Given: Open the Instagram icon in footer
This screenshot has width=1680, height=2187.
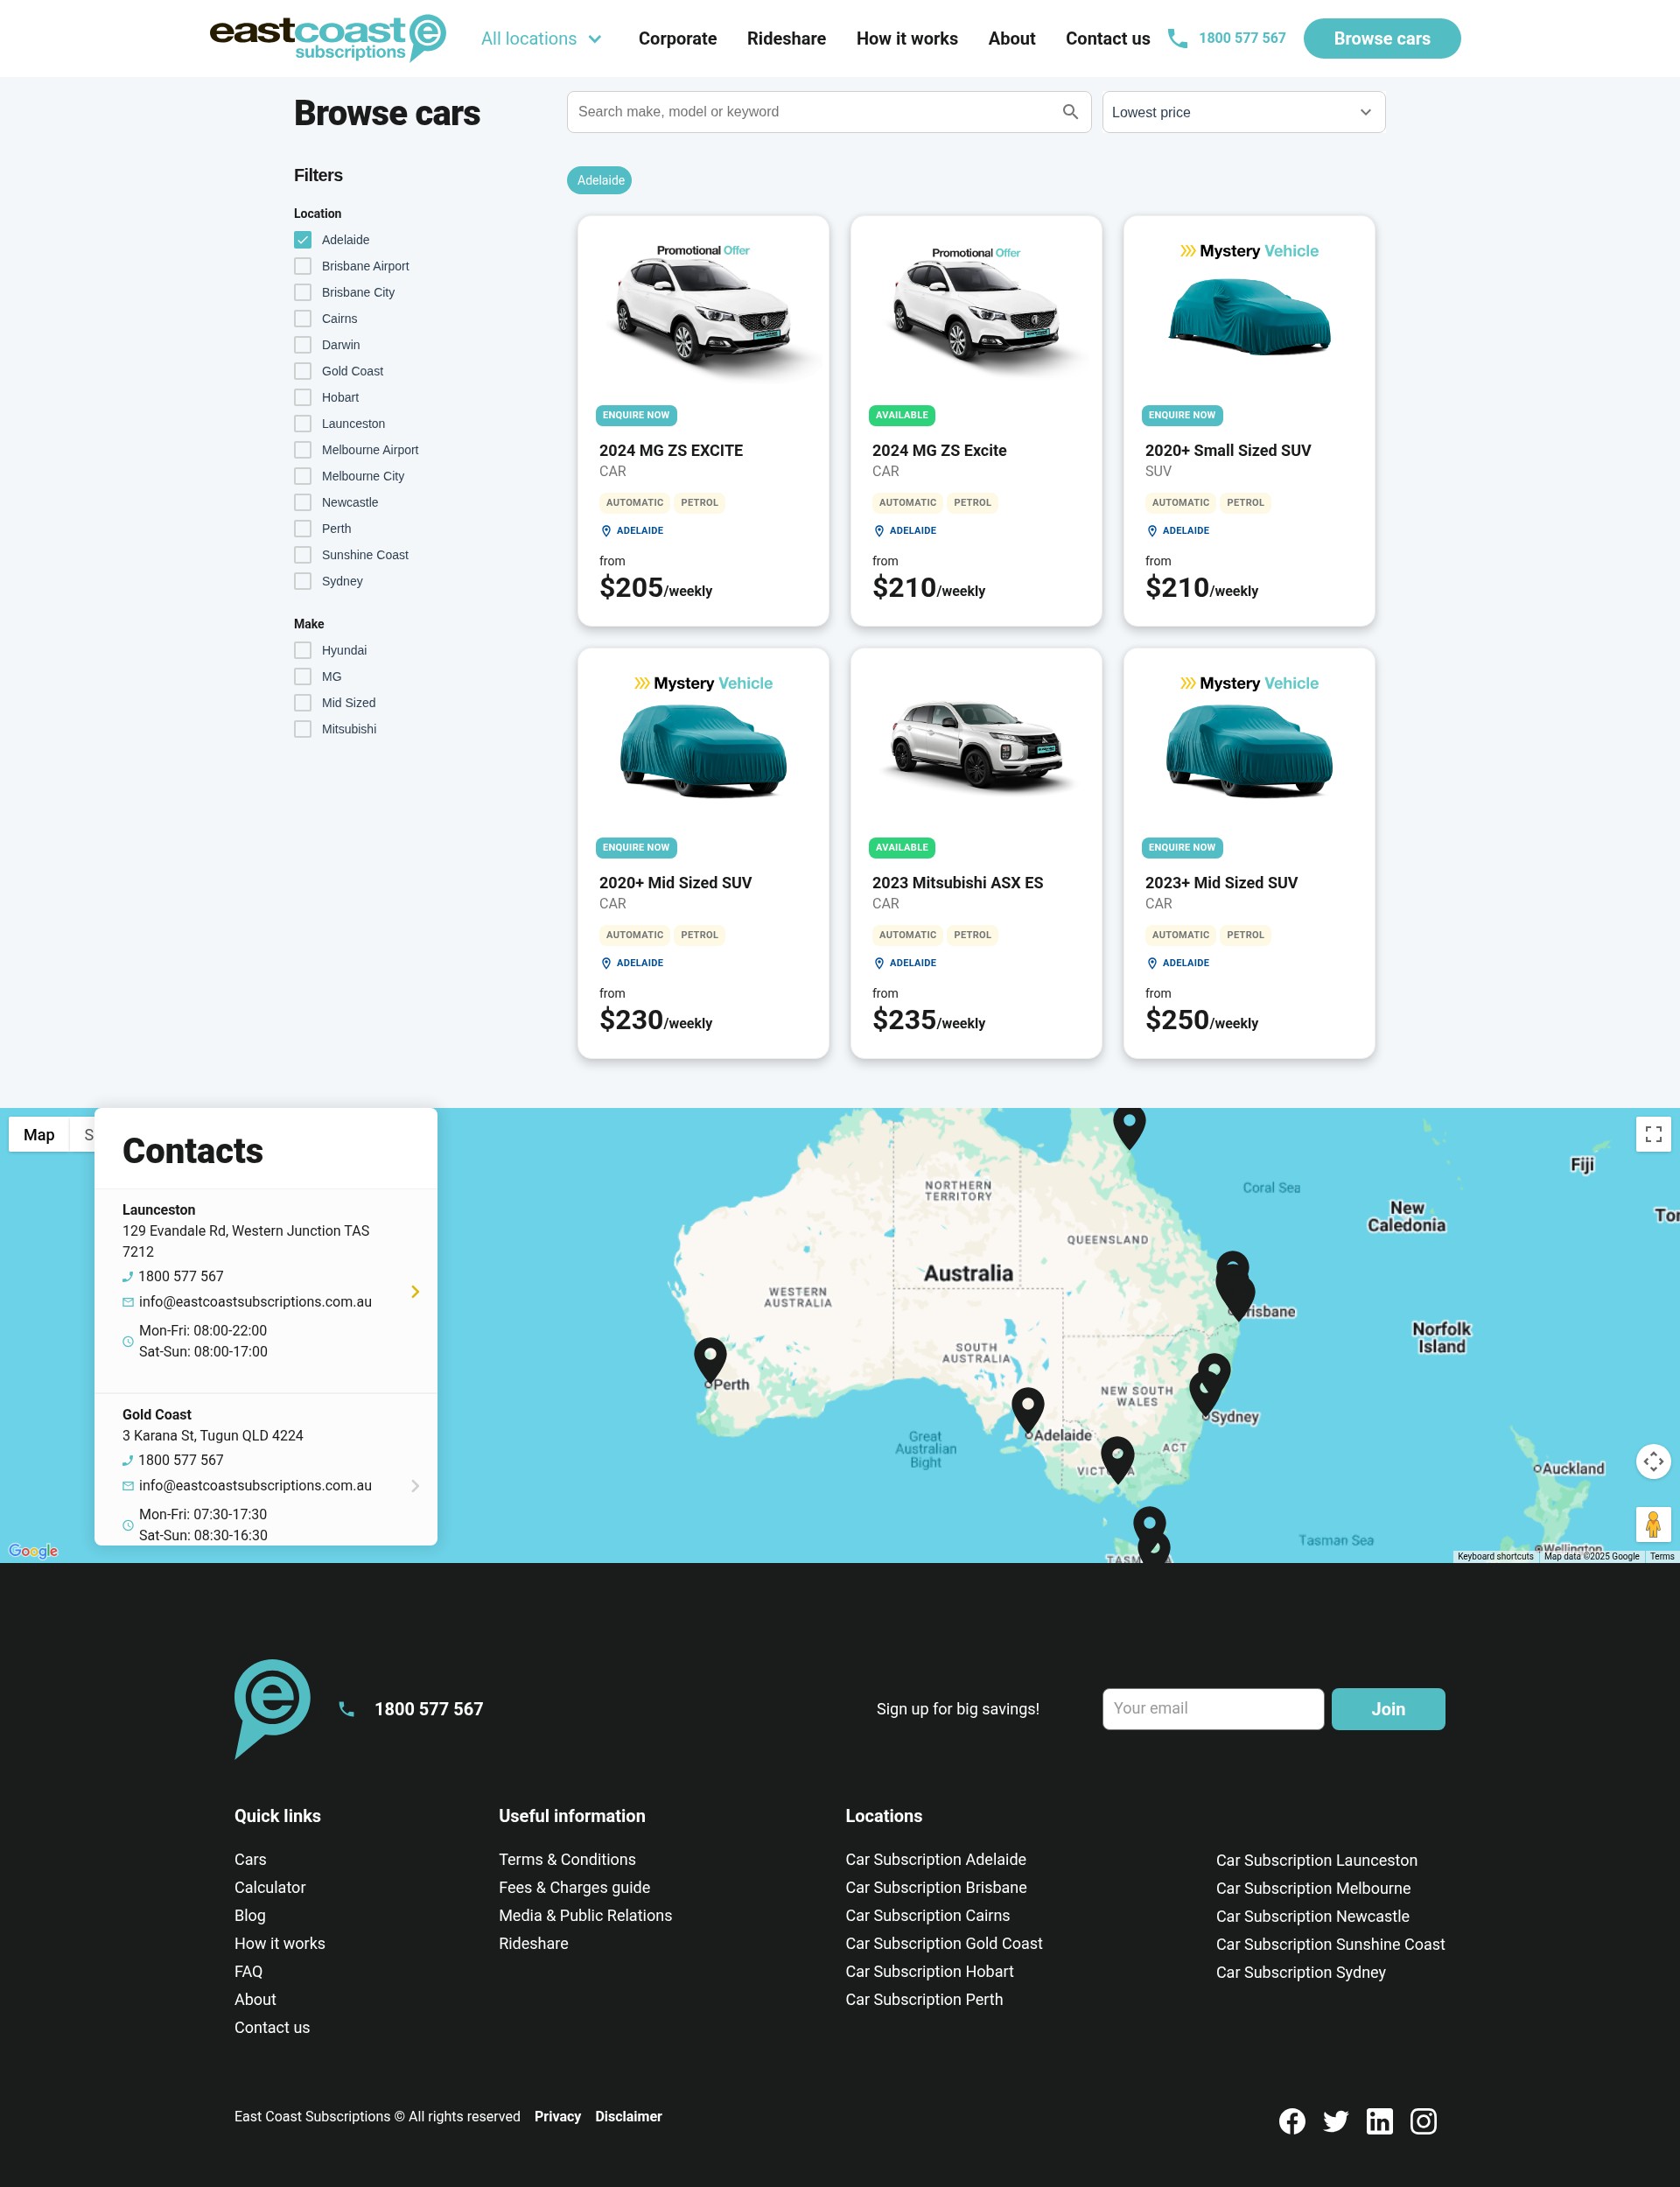Looking at the screenshot, I should click(x=1422, y=2120).
